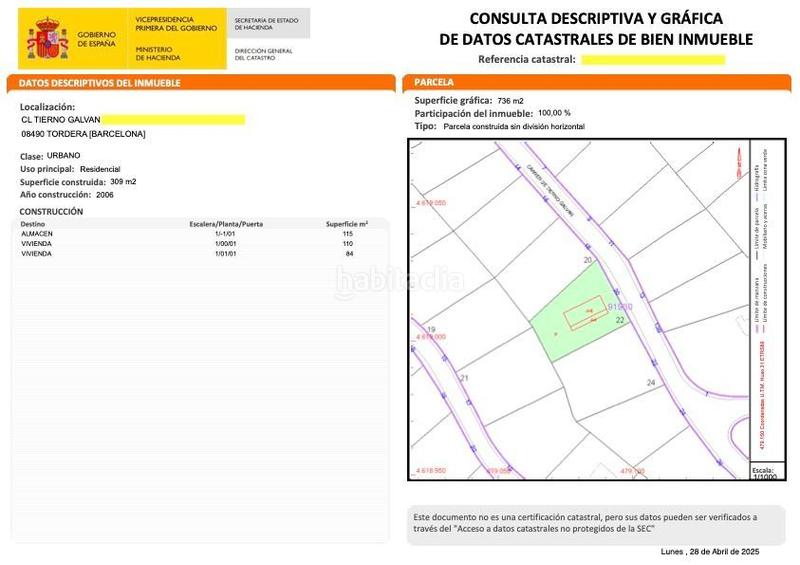This screenshot has height=565, width=800.
Task: Click the highlighted Referencia catastral field
Action: click(x=652, y=60)
